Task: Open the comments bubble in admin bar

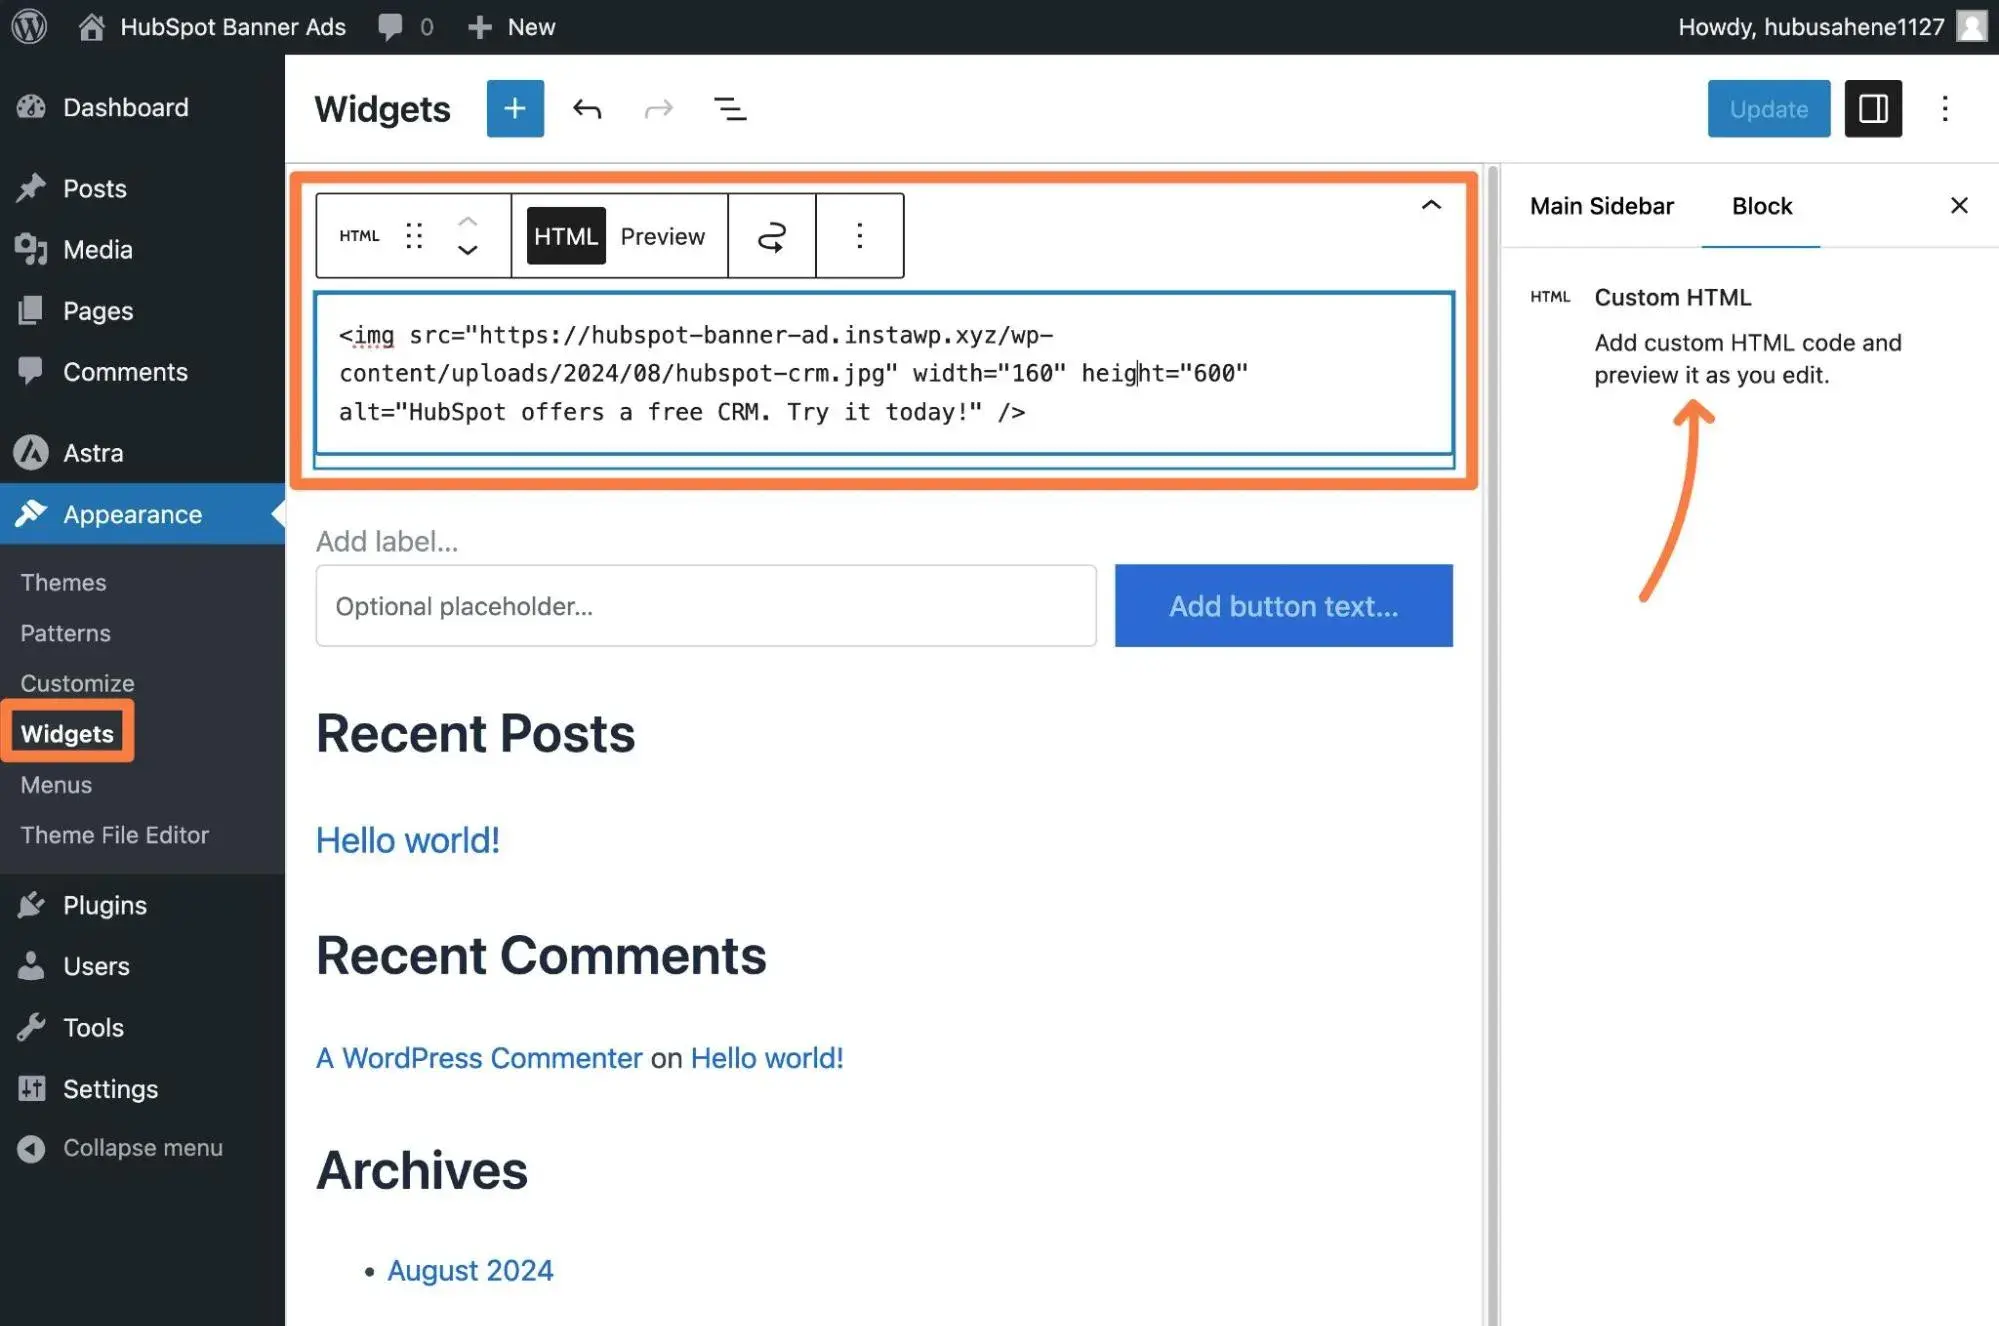Action: (405, 27)
